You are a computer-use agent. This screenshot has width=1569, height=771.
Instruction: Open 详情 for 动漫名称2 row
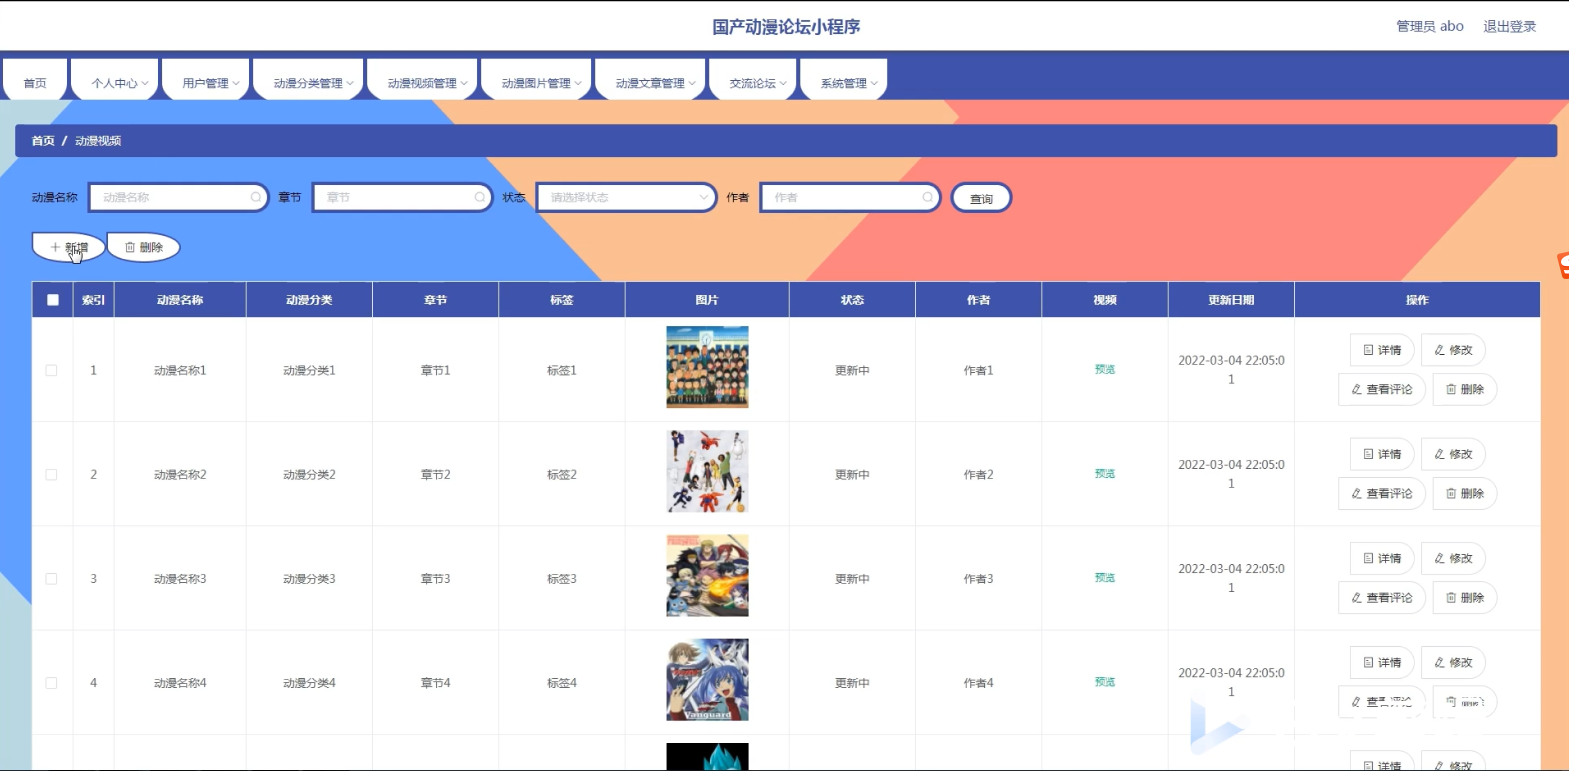coord(1382,454)
